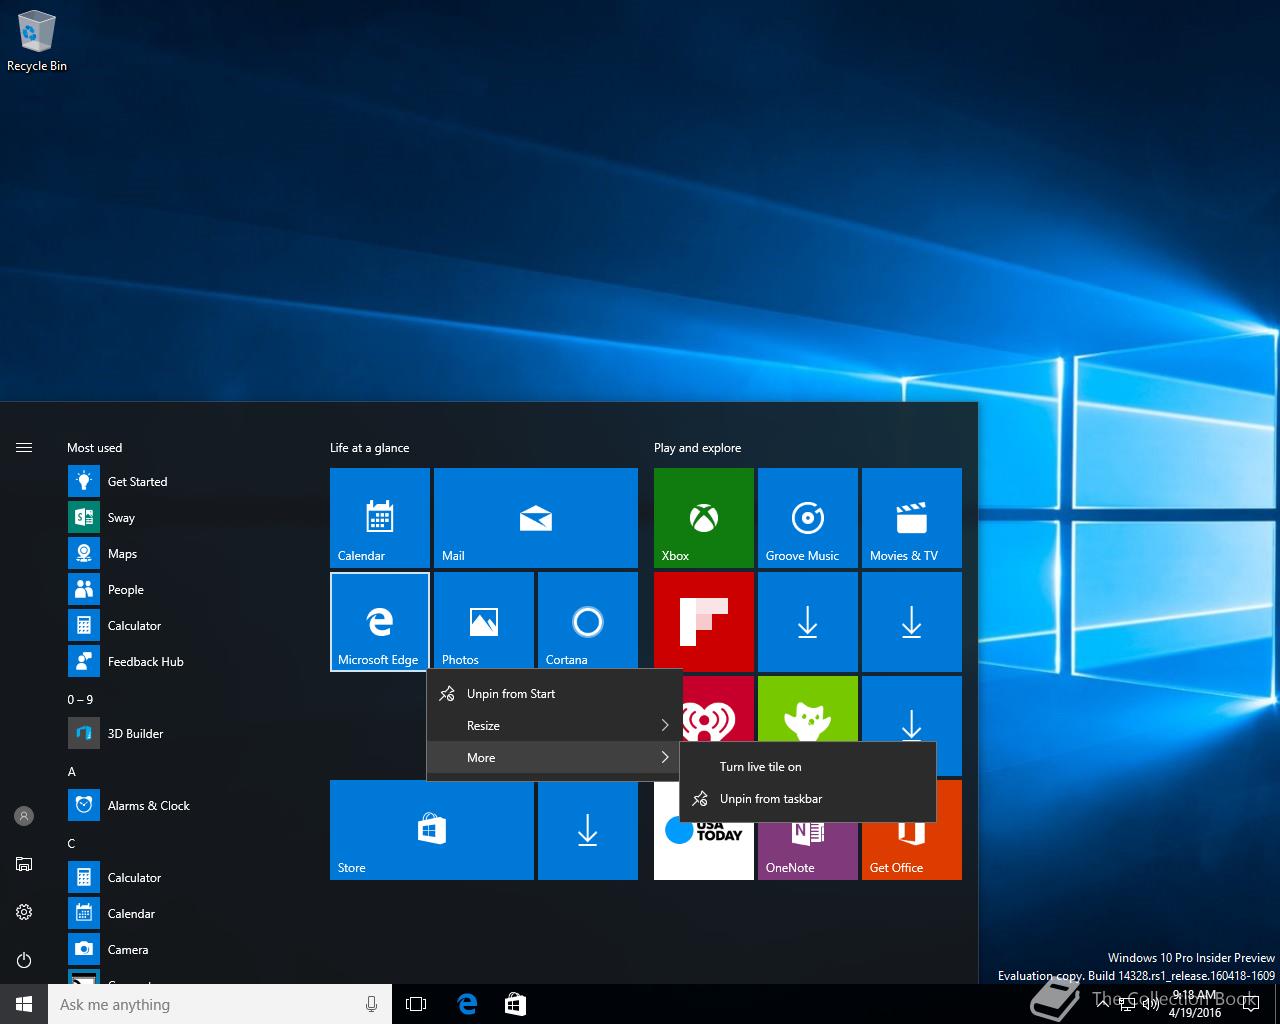Screen dimensions: 1280x1024
Task: Open the Xbox tile
Action: click(704, 518)
